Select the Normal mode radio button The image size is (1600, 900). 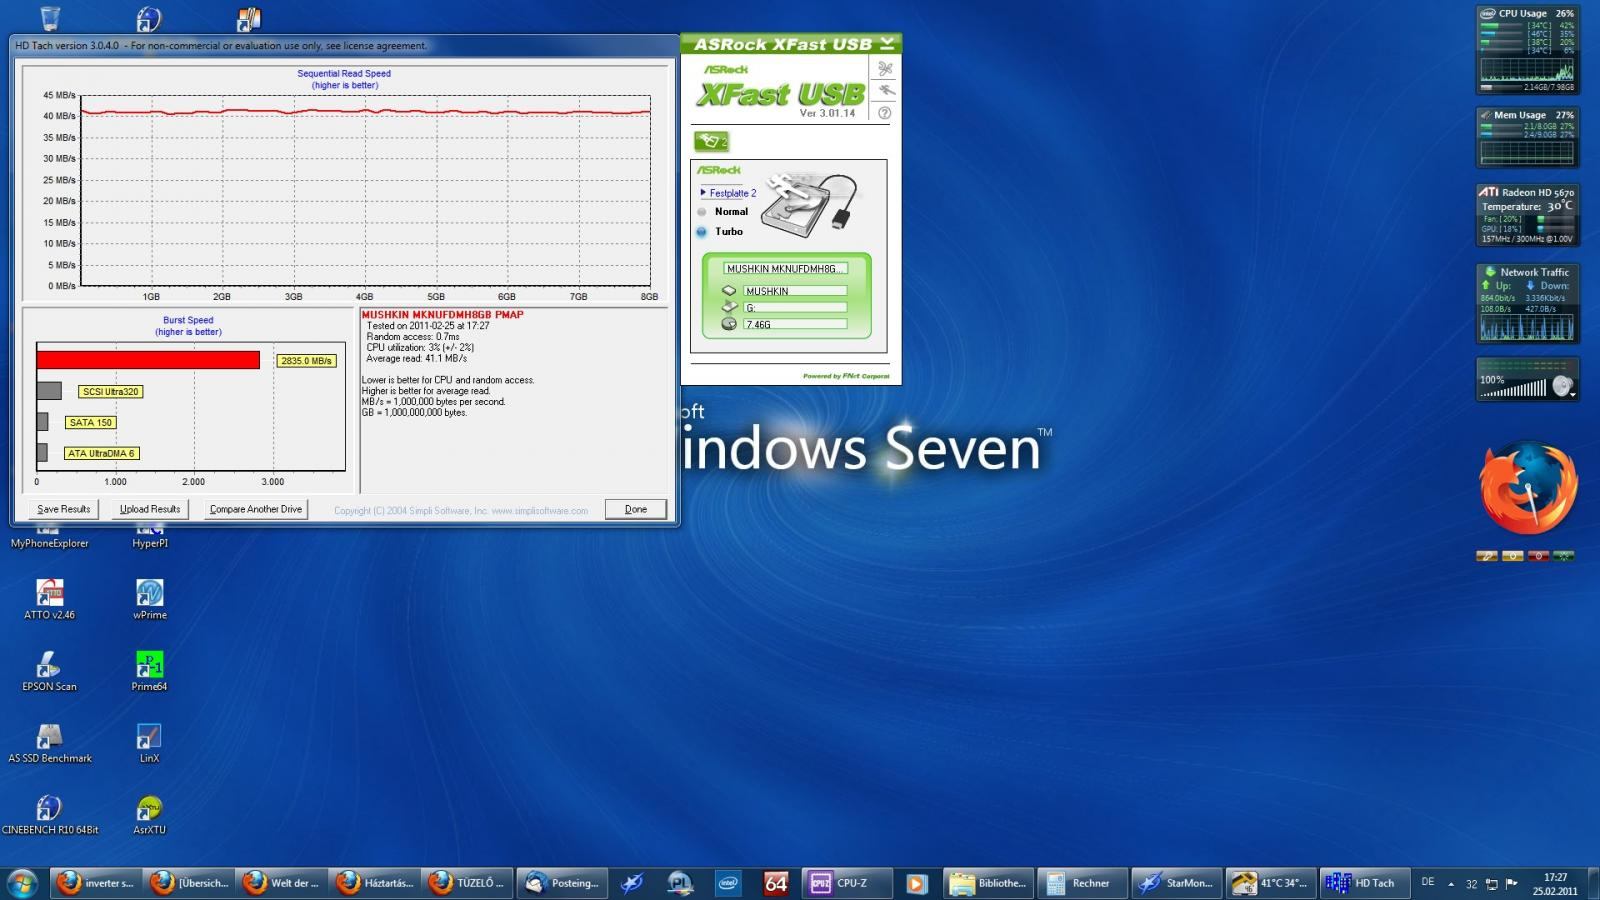[x=702, y=212]
